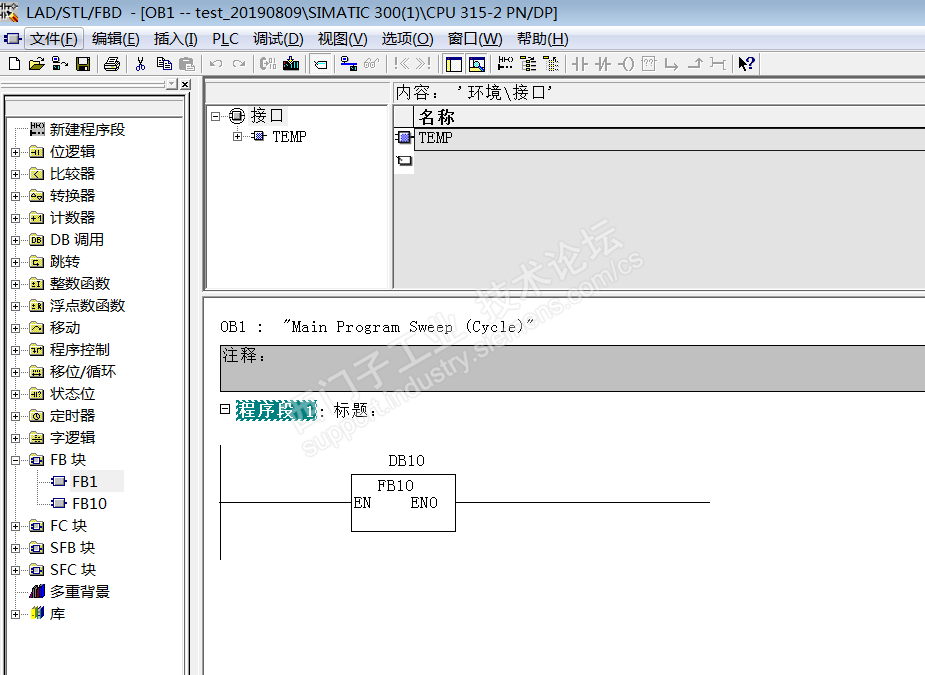The height and width of the screenshot is (675, 925).
Task: Open the 文件(F) menu
Action: click(54, 39)
